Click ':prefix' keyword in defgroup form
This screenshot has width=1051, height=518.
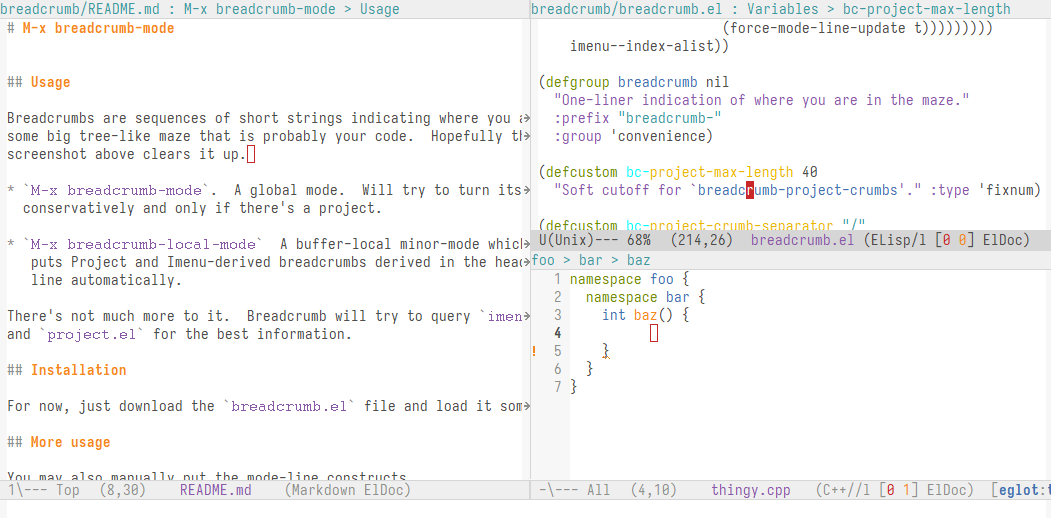click(x=582, y=119)
